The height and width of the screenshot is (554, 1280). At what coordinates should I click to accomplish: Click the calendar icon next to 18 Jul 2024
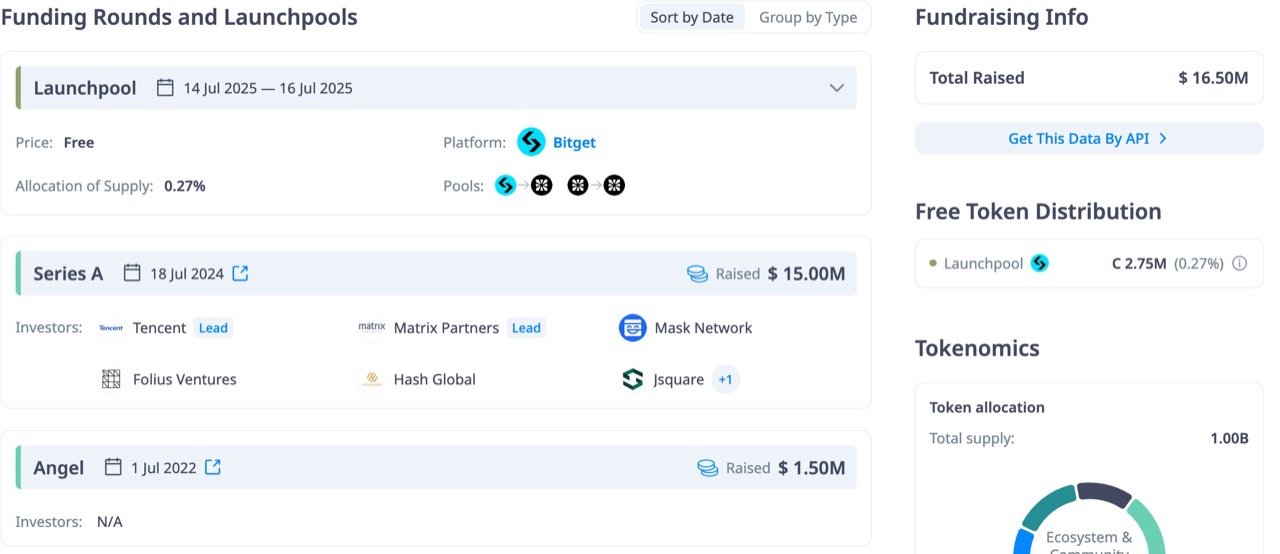(132, 273)
